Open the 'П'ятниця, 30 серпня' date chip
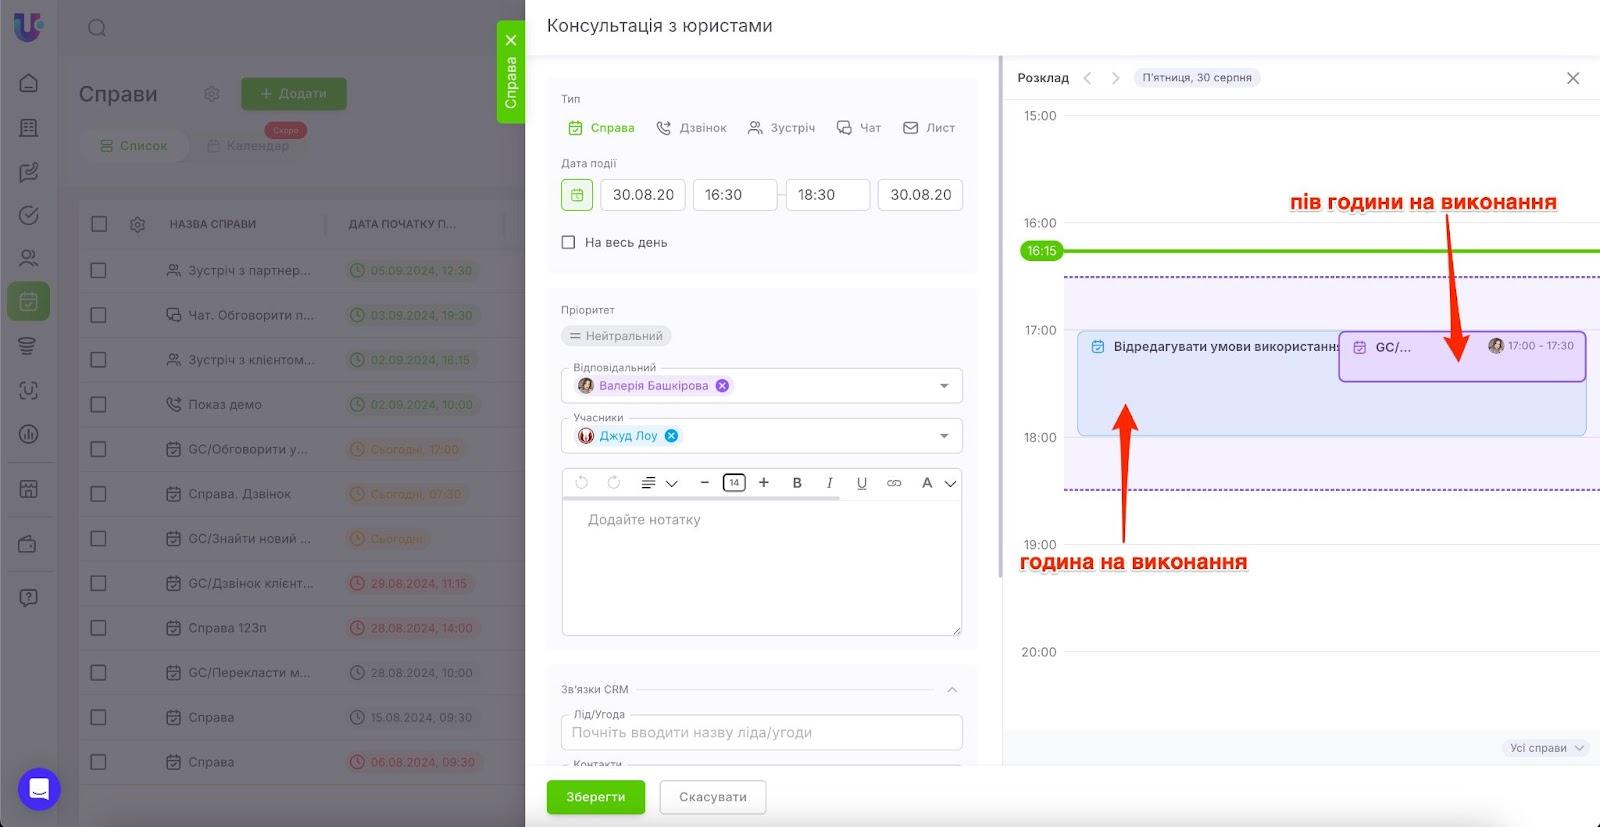 click(1197, 78)
